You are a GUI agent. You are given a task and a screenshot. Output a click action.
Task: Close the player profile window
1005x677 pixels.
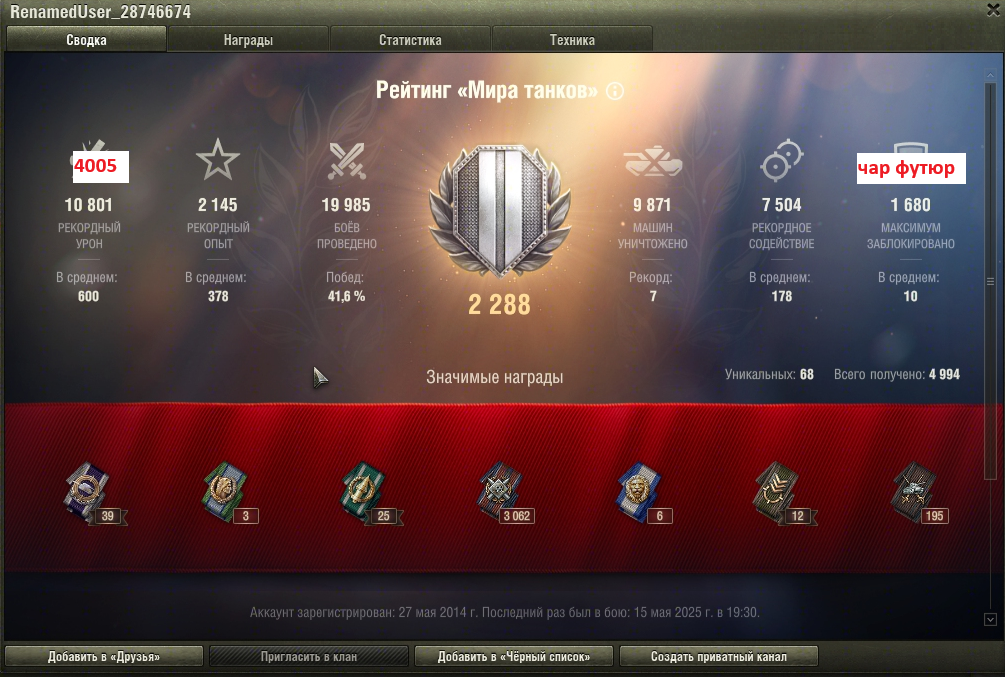coord(993,10)
